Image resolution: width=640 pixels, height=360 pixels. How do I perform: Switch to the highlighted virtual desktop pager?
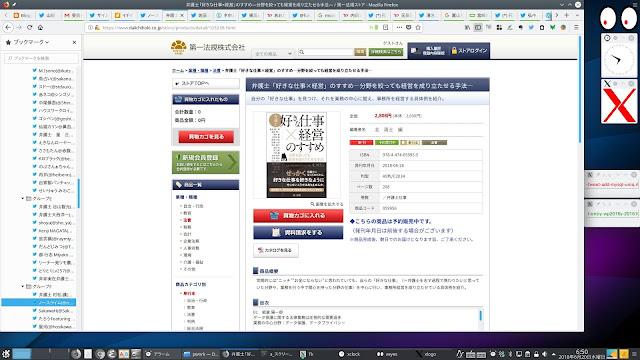pos(22,354)
